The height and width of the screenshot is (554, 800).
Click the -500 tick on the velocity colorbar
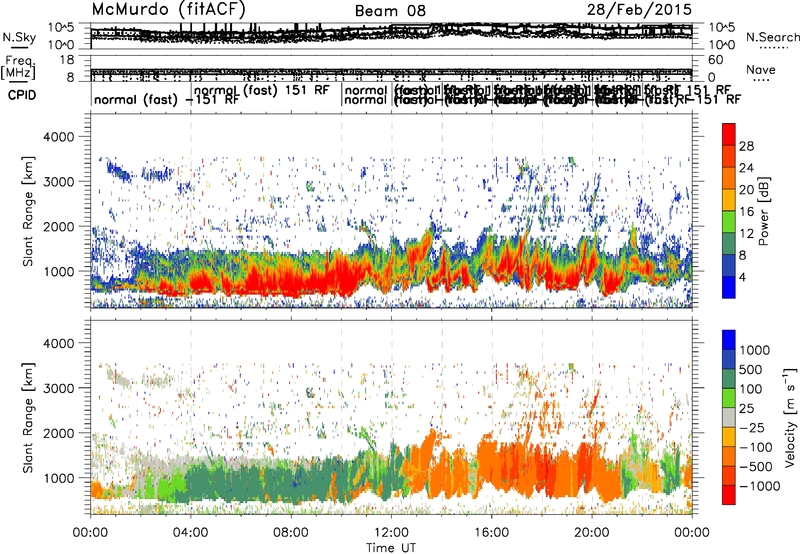[x=756, y=467]
